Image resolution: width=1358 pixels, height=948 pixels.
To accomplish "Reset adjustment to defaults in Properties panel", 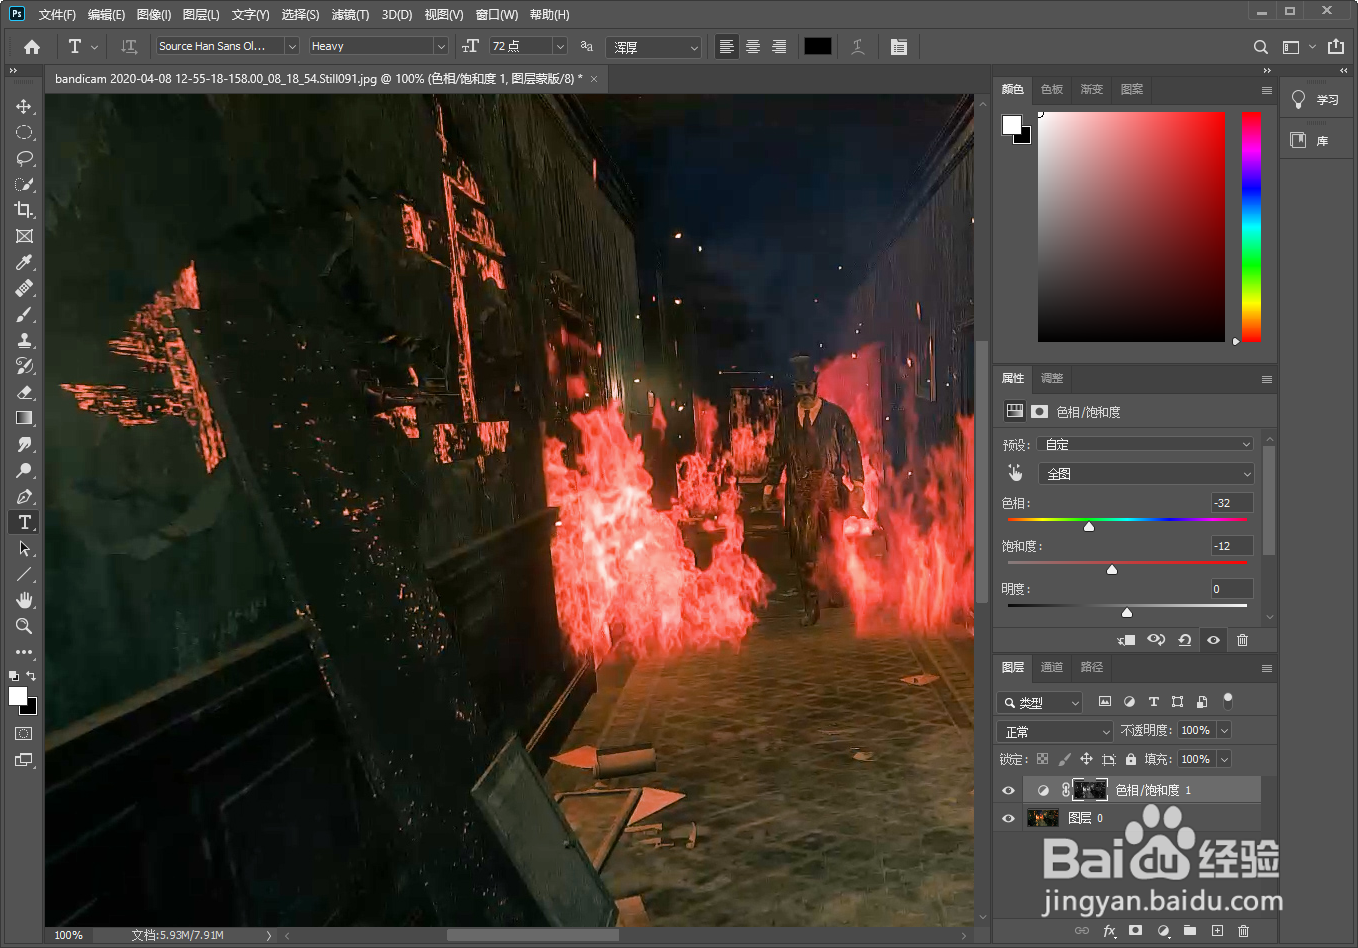I will (1185, 640).
